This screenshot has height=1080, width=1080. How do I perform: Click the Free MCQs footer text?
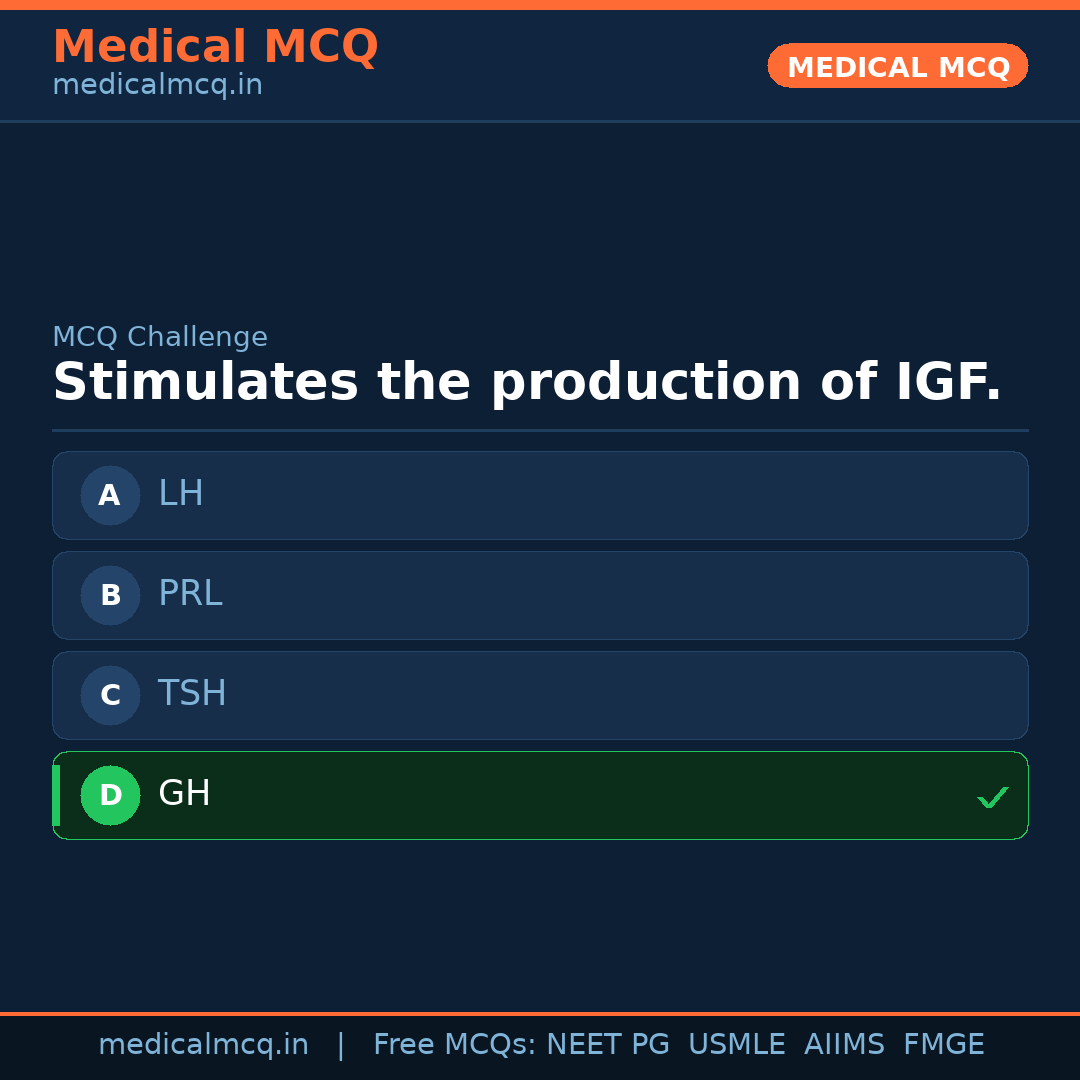tap(454, 1045)
